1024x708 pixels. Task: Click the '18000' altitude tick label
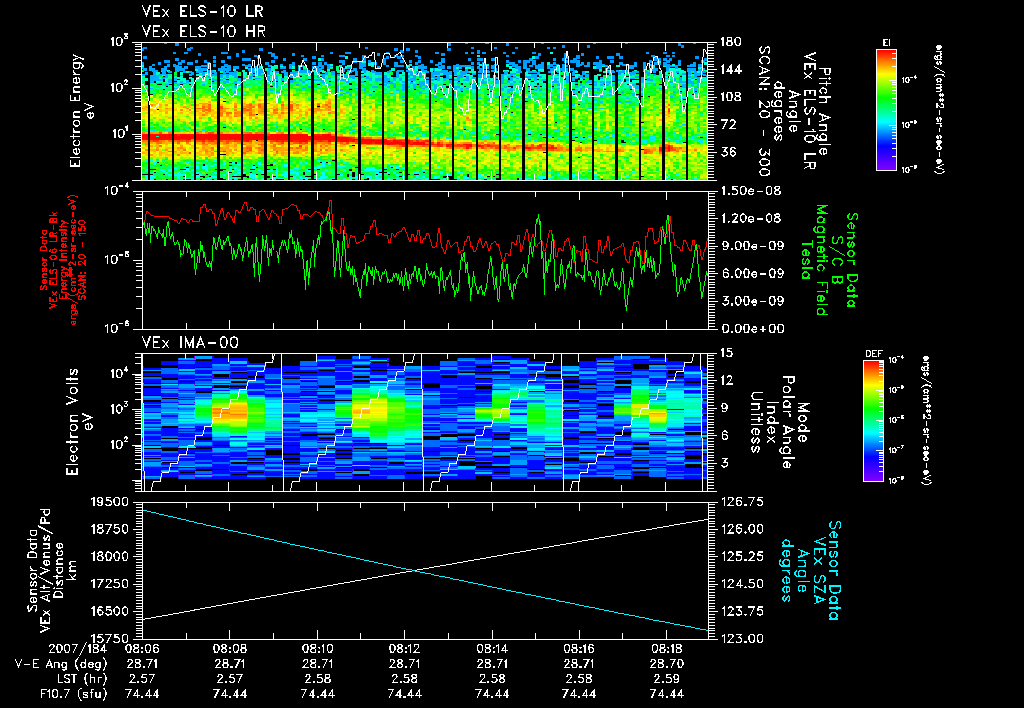coord(111,557)
